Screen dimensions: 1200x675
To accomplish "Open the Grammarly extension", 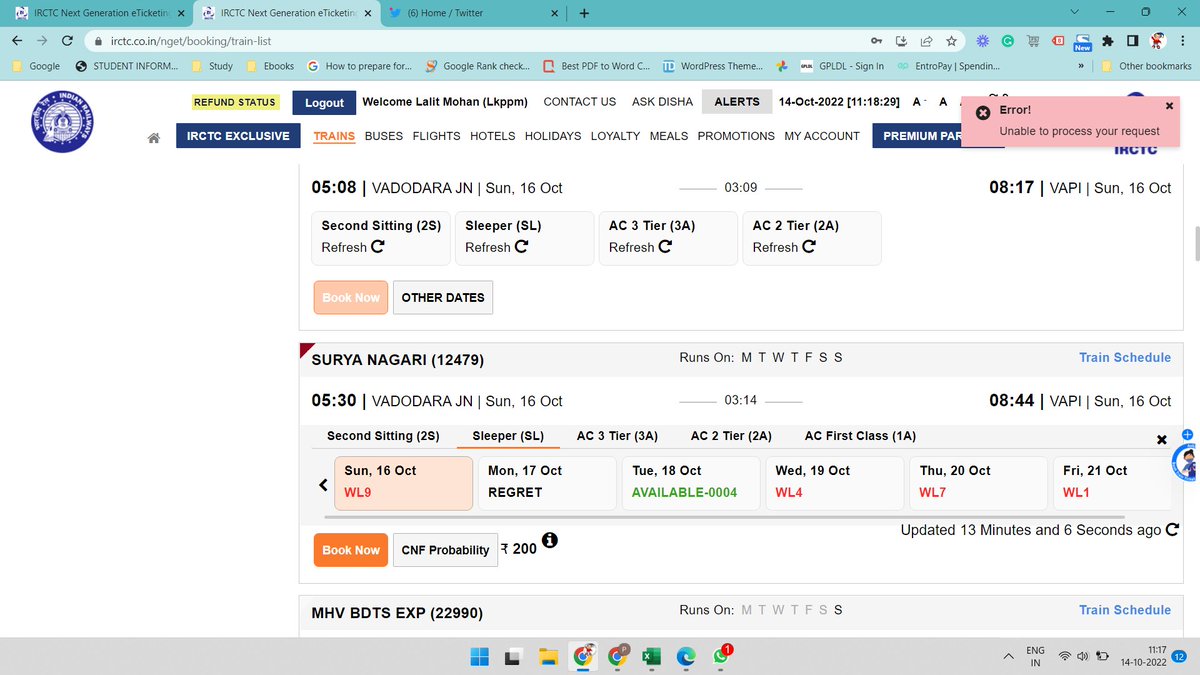I will (1008, 41).
